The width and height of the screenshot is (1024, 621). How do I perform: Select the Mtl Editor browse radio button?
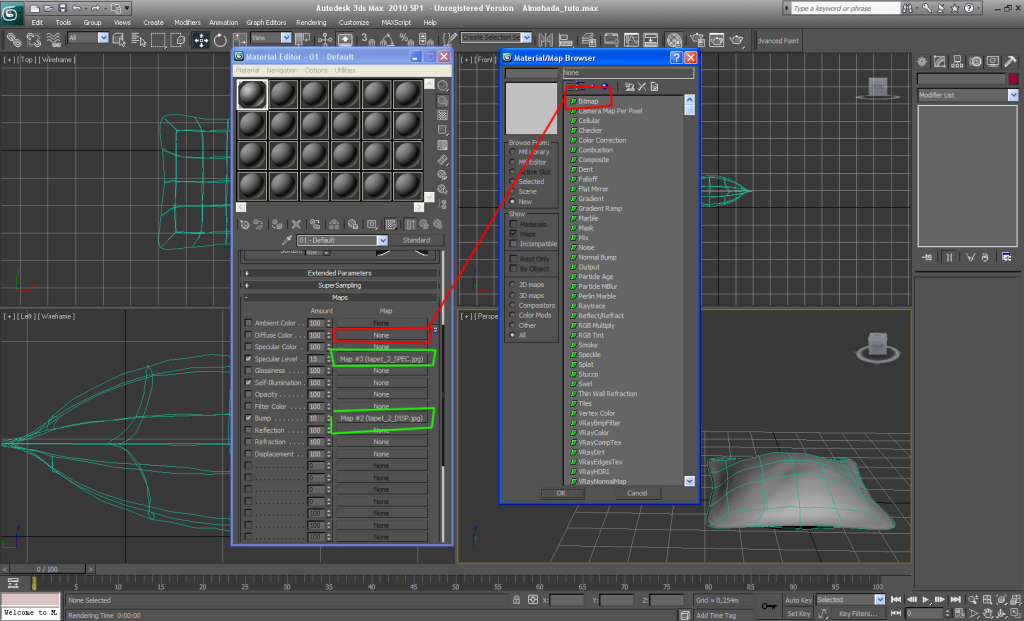513,162
